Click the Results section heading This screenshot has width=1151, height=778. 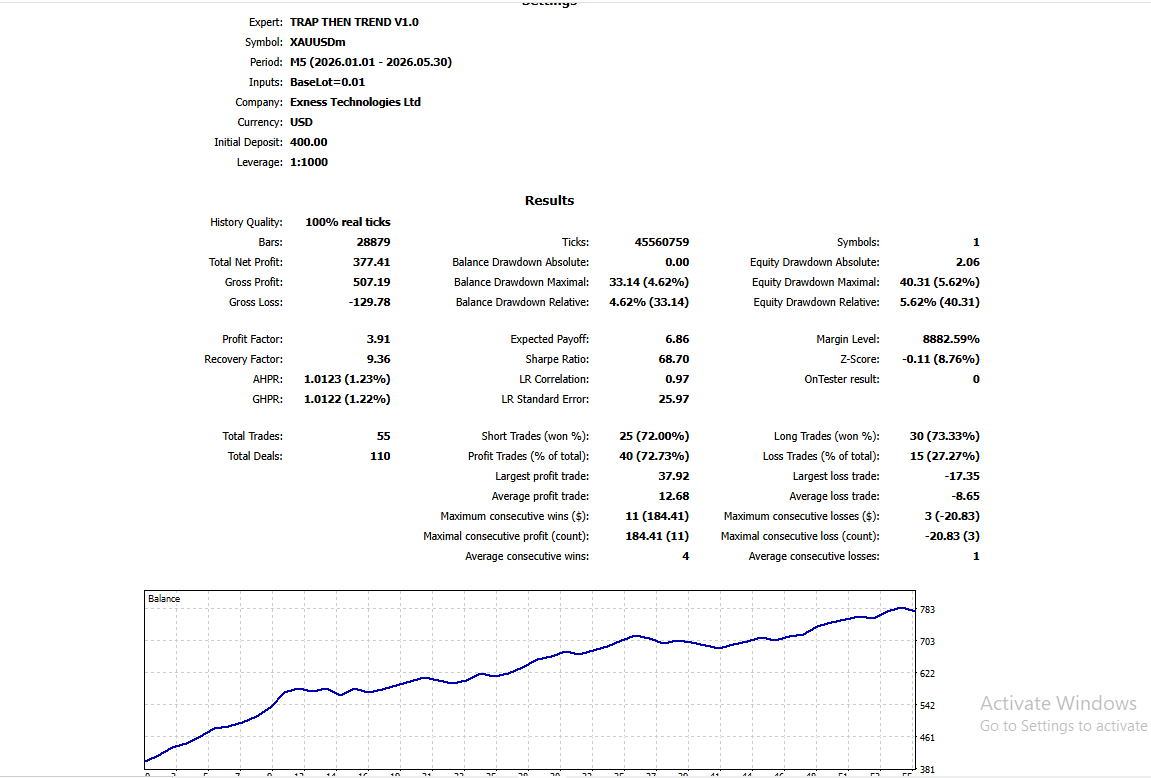click(x=549, y=200)
